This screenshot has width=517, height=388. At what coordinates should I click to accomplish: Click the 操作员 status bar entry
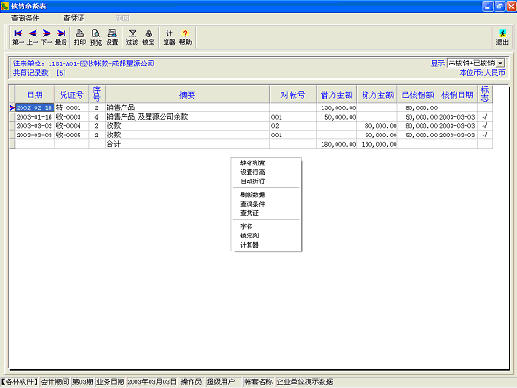coord(191,382)
